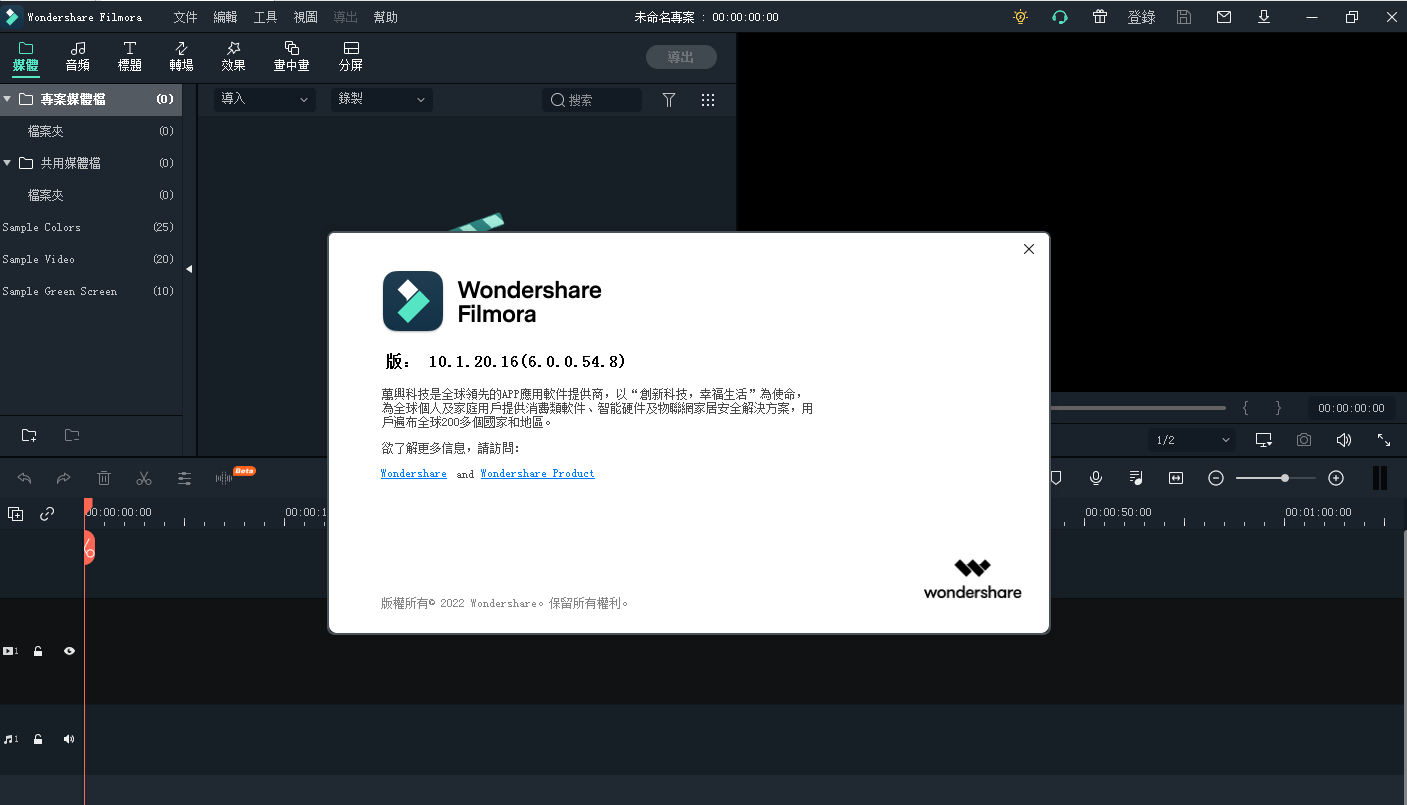The image size is (1407, 805).
Task: Mute audio track 1 speaker
Action: click(69, 739)
